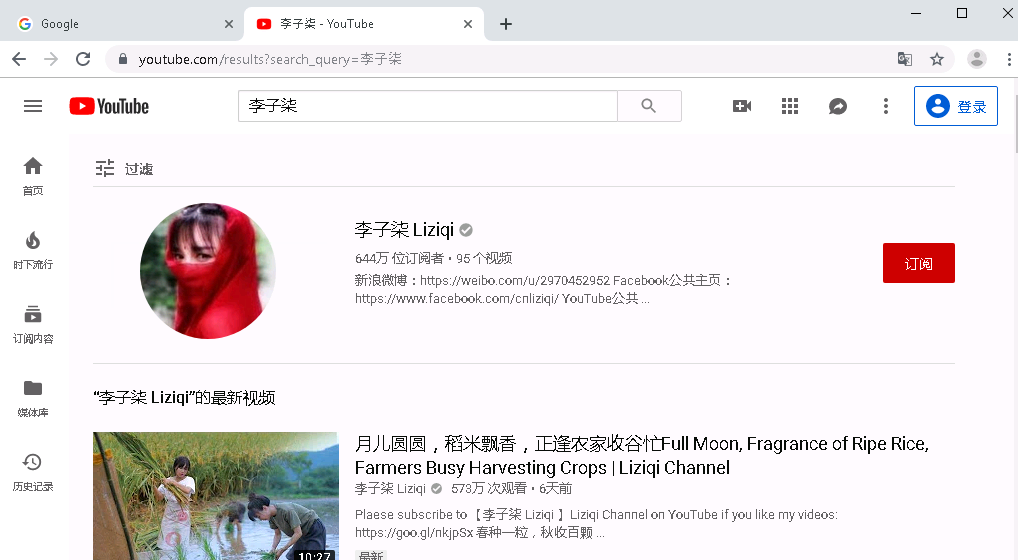View site security lock info
1018x560 pixels.
(123, 59)
